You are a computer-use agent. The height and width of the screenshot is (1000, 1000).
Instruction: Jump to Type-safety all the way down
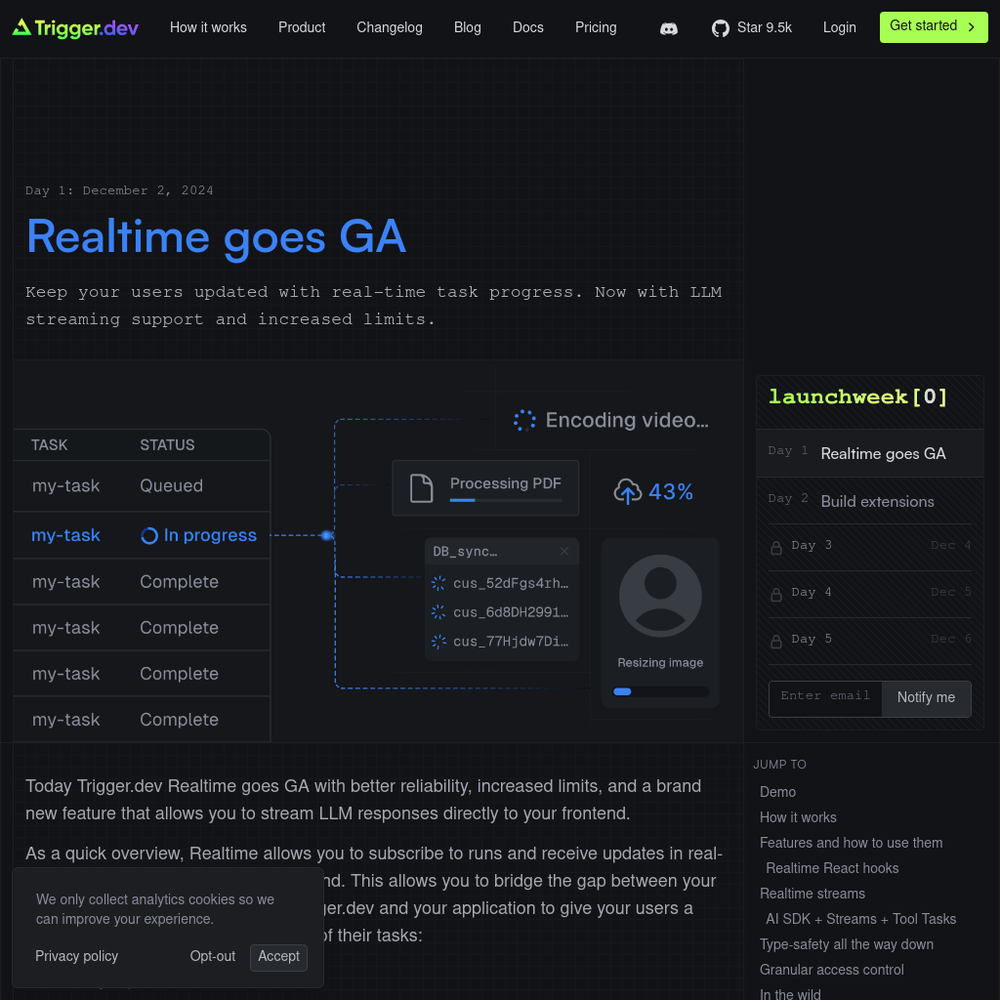[x=846, y=945]
